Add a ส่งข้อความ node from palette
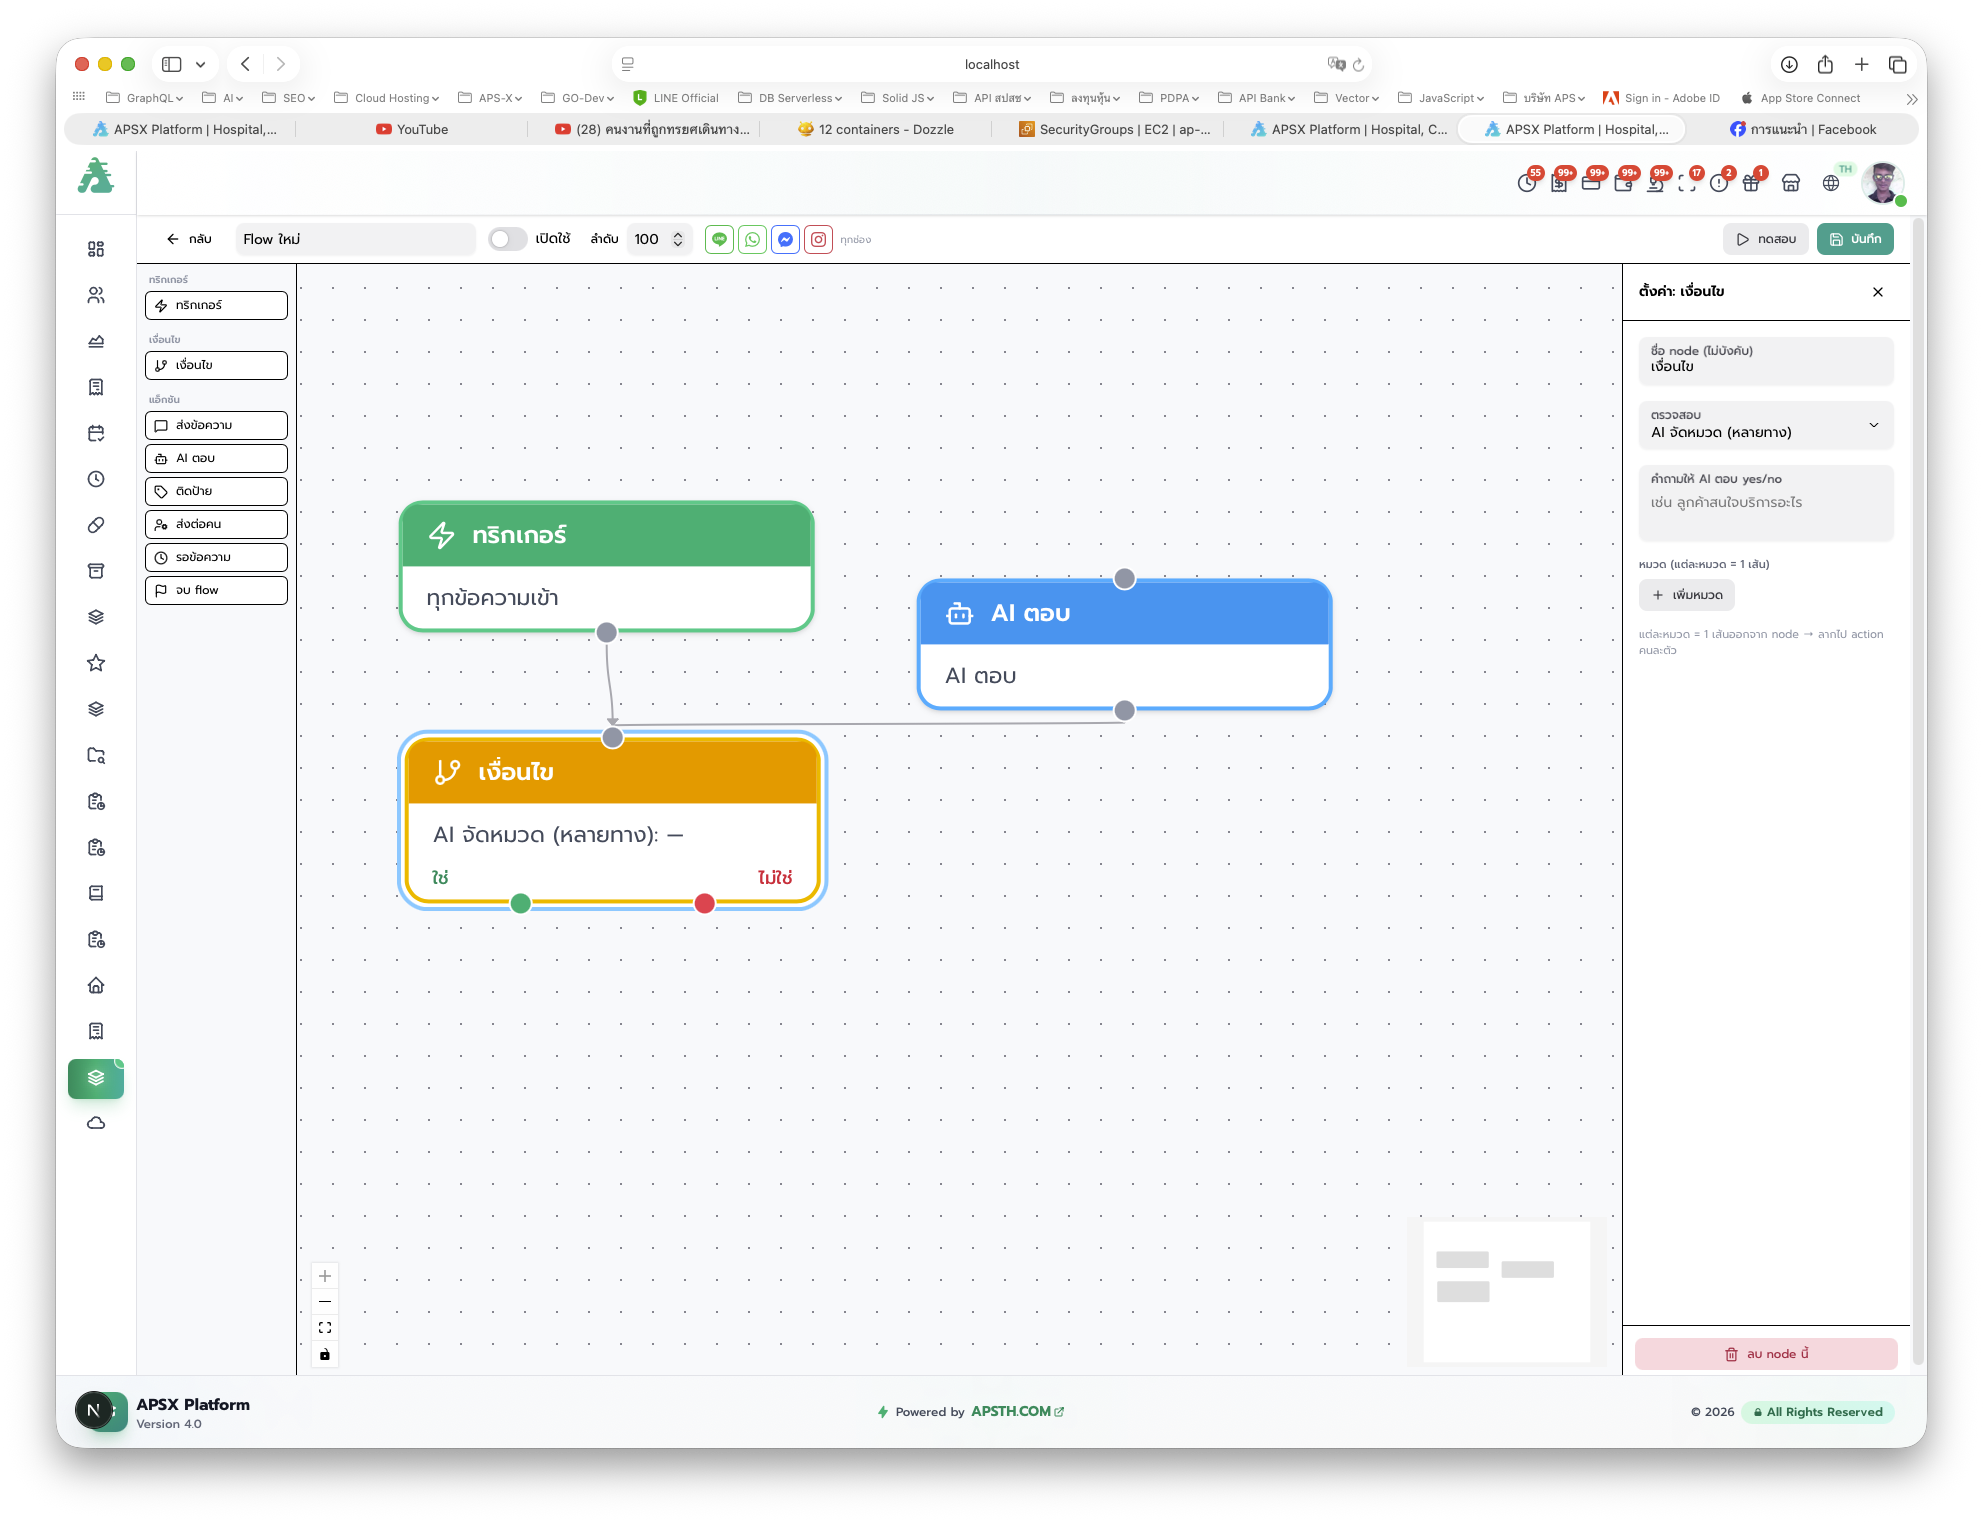The height and width of the screenshot is (1522, 1983). tap(216, 425)
